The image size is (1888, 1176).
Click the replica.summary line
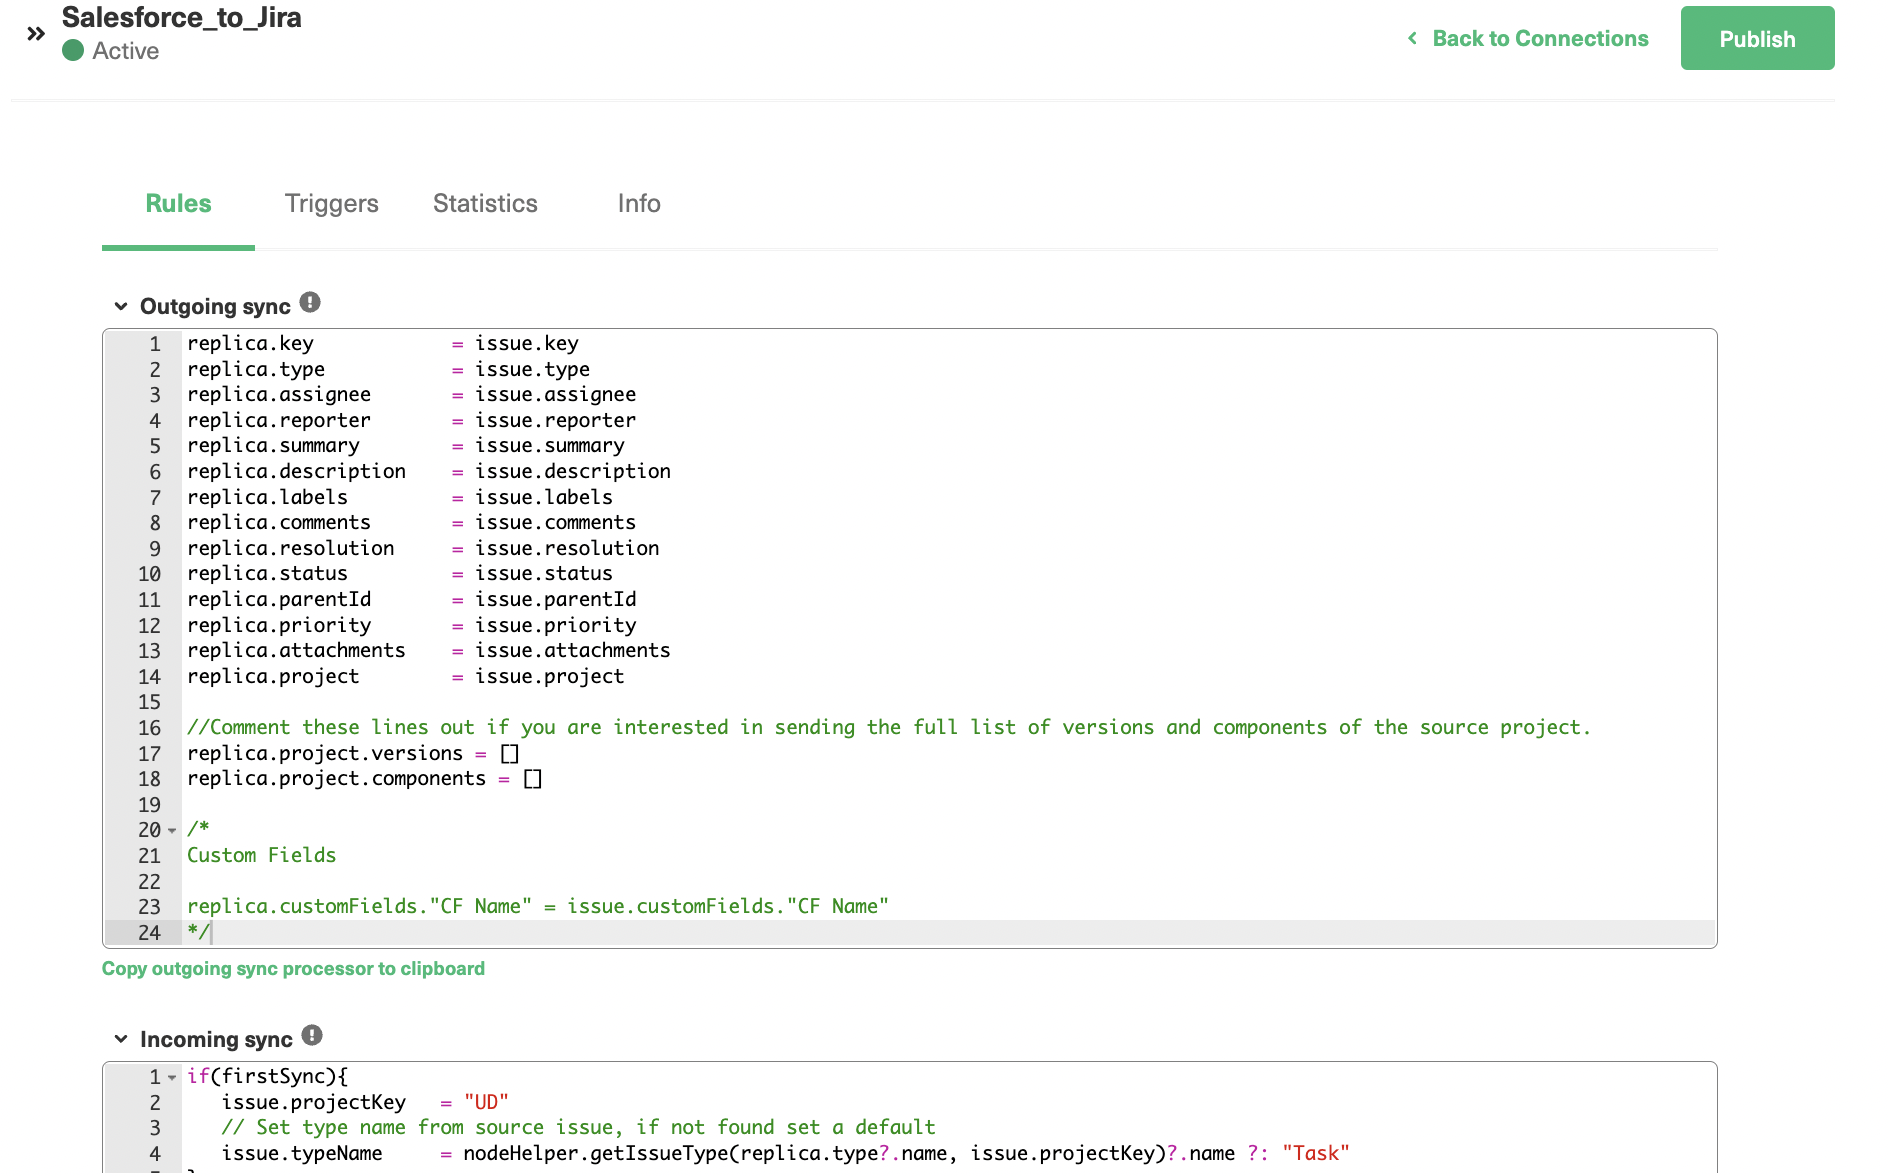pyautogui.click(x=406, y=446)
